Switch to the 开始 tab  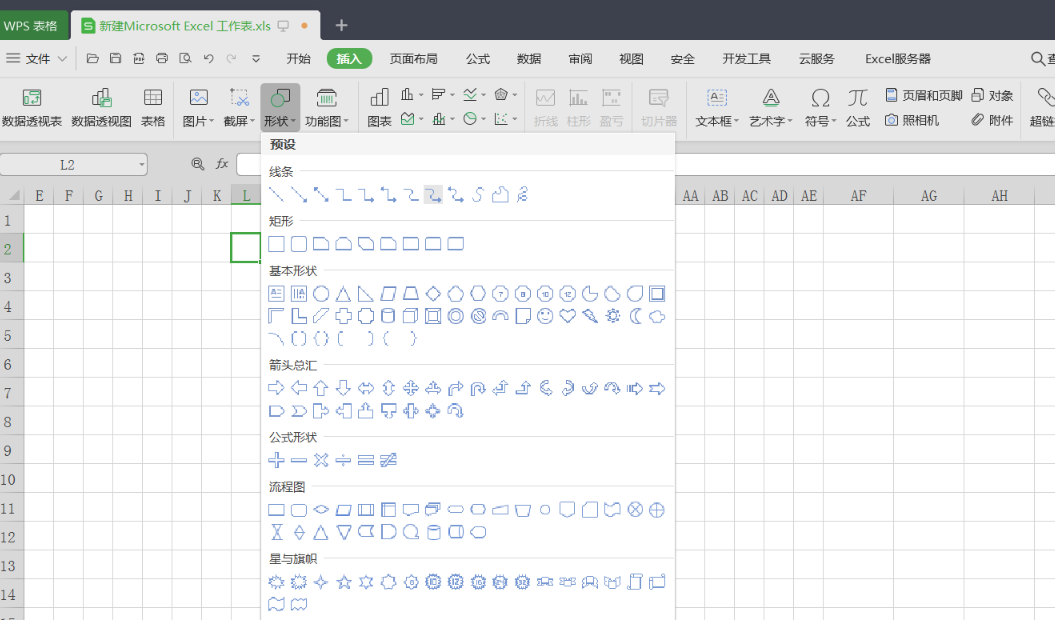[298, 59]
